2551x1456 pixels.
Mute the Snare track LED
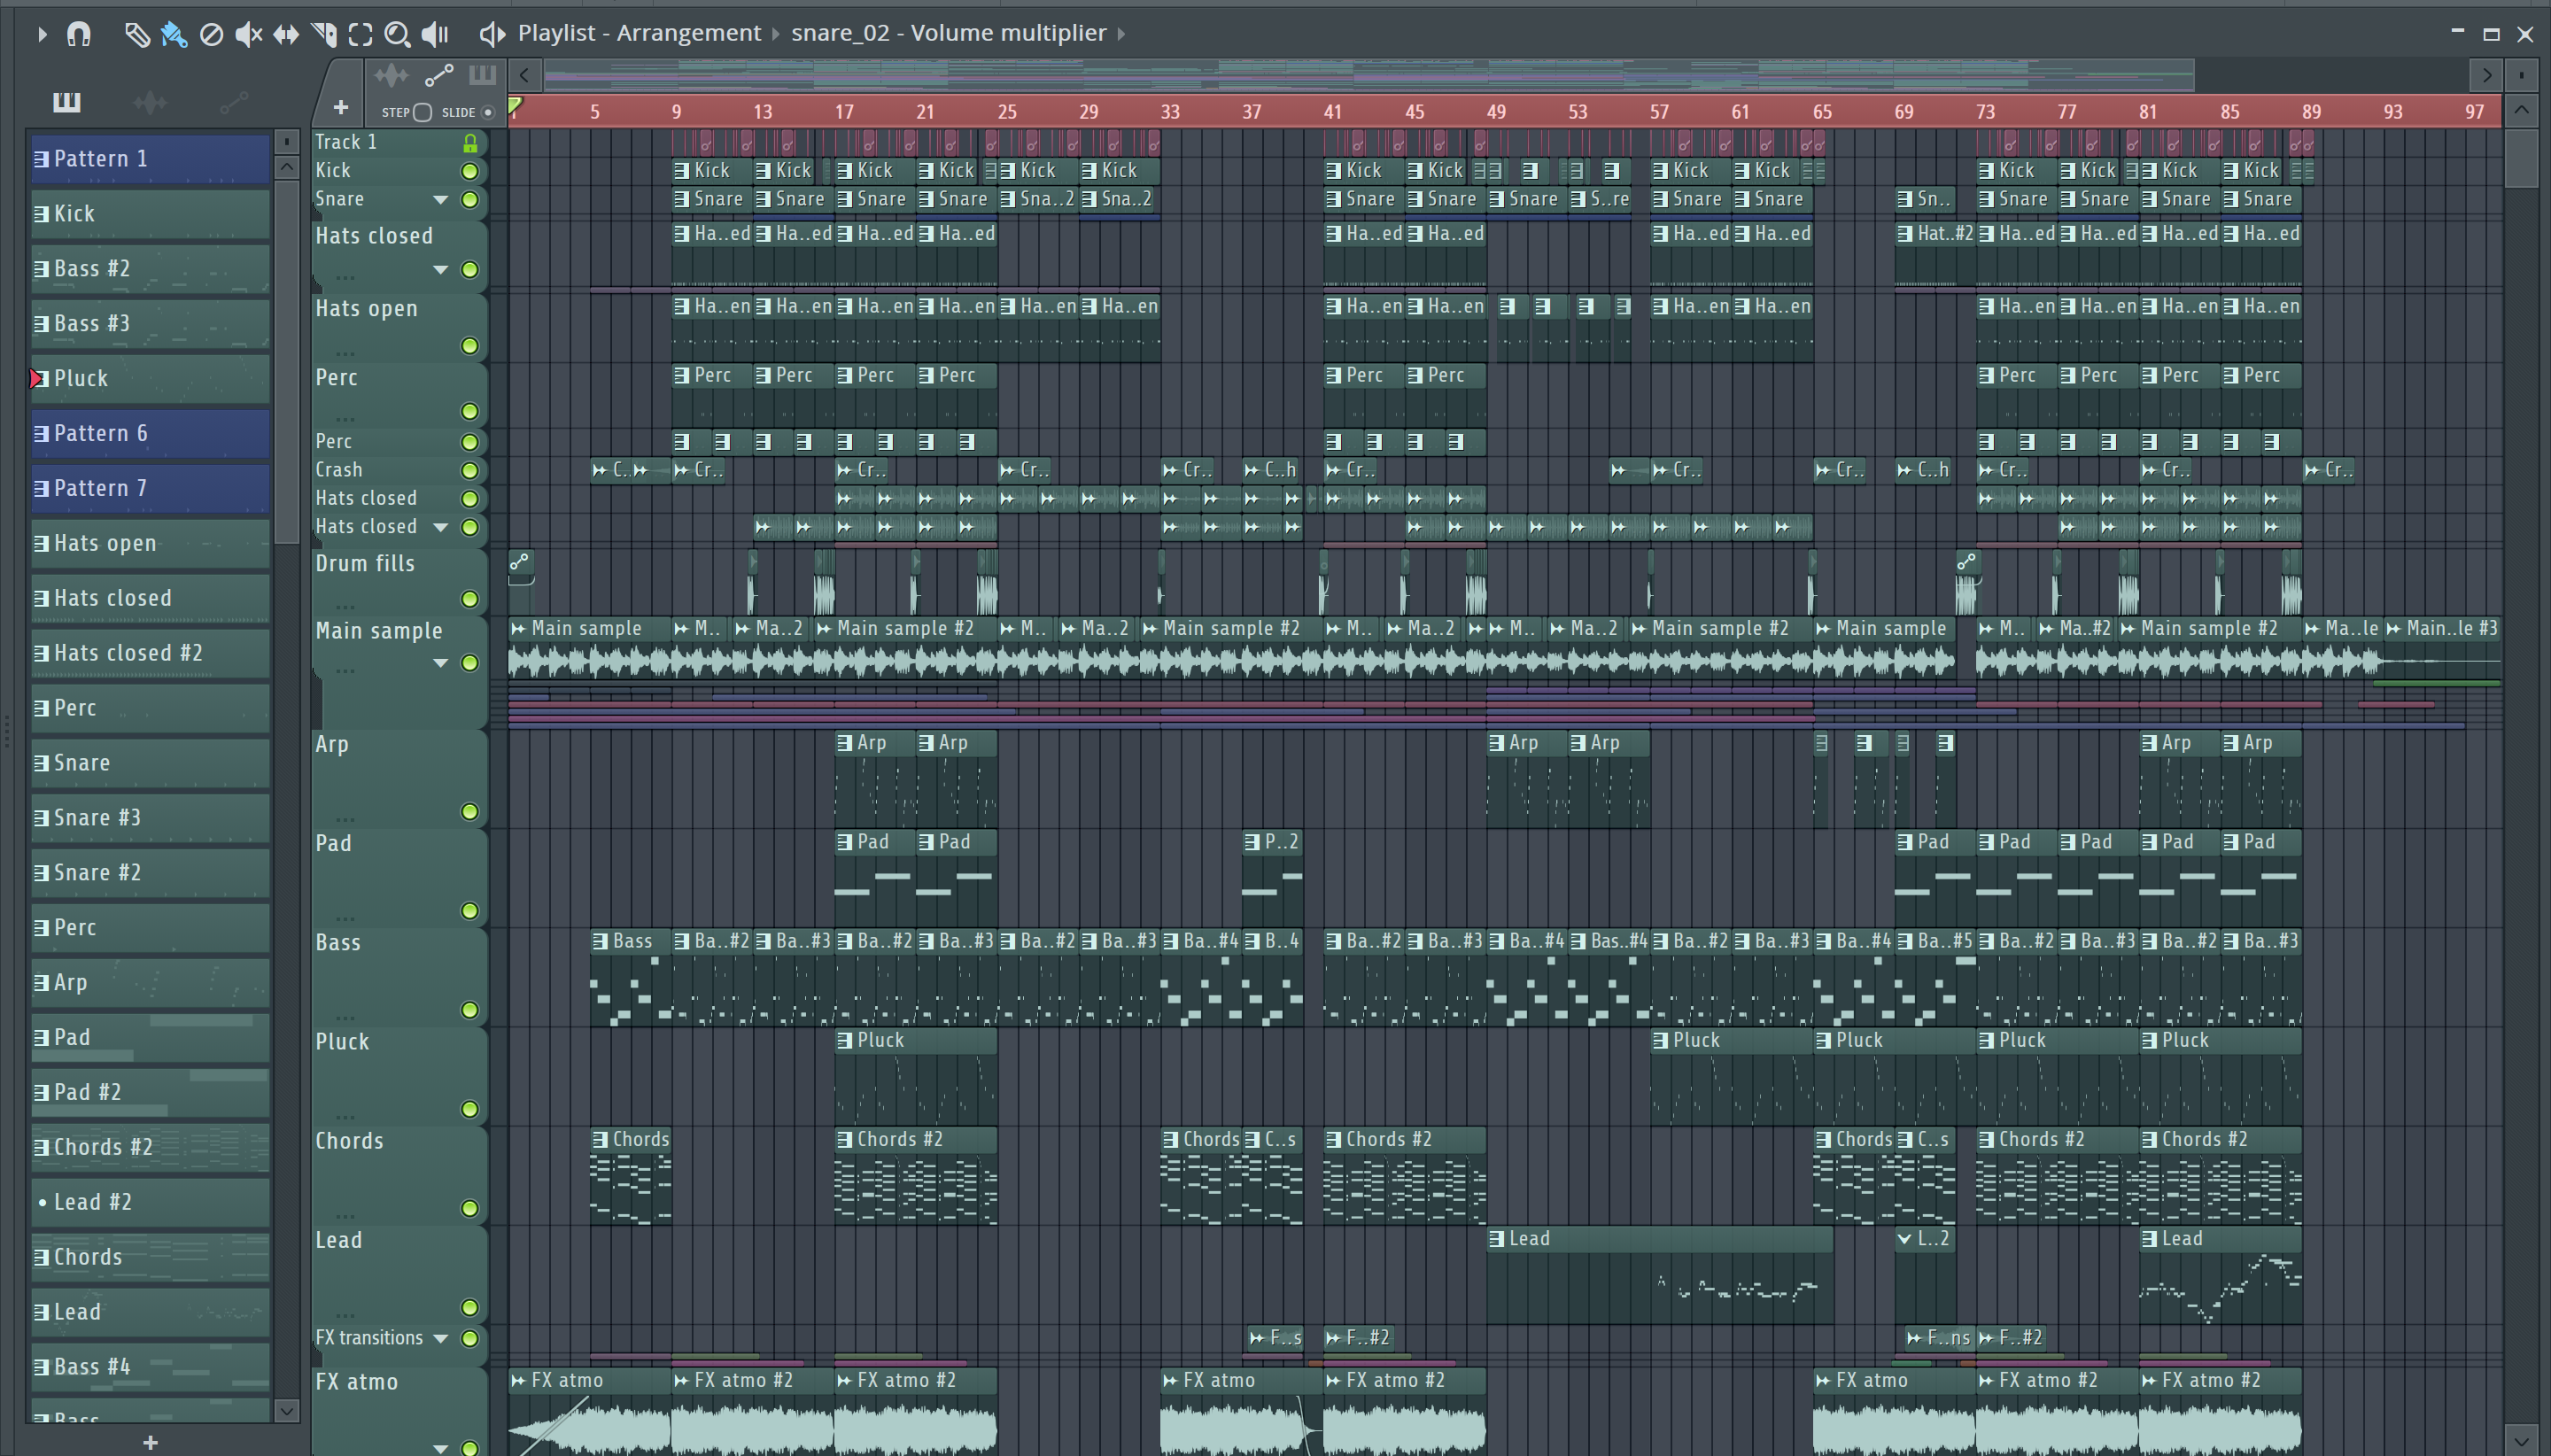click(x=469, y=200)
